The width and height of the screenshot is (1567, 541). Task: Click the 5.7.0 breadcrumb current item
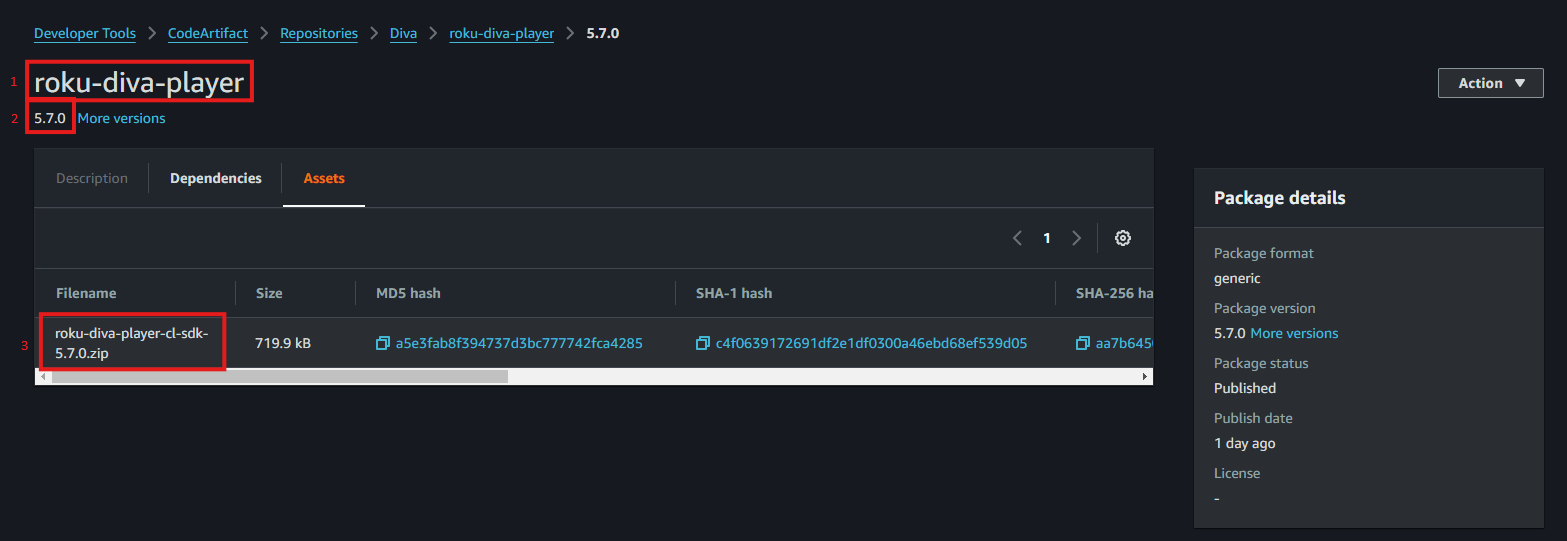(x=603, y=33)
